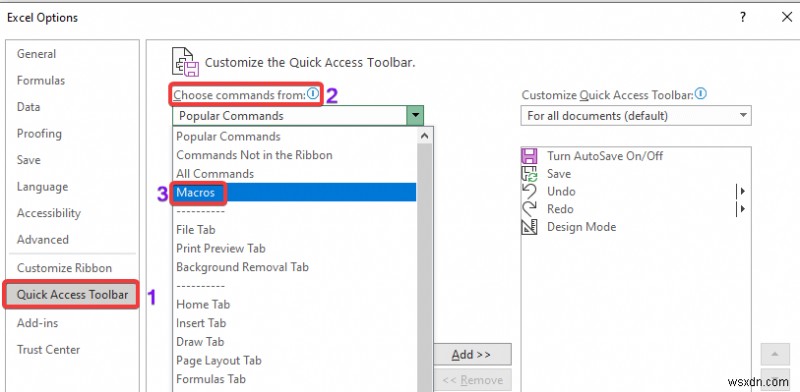Select Draw Tab option

tap(200, 341)
